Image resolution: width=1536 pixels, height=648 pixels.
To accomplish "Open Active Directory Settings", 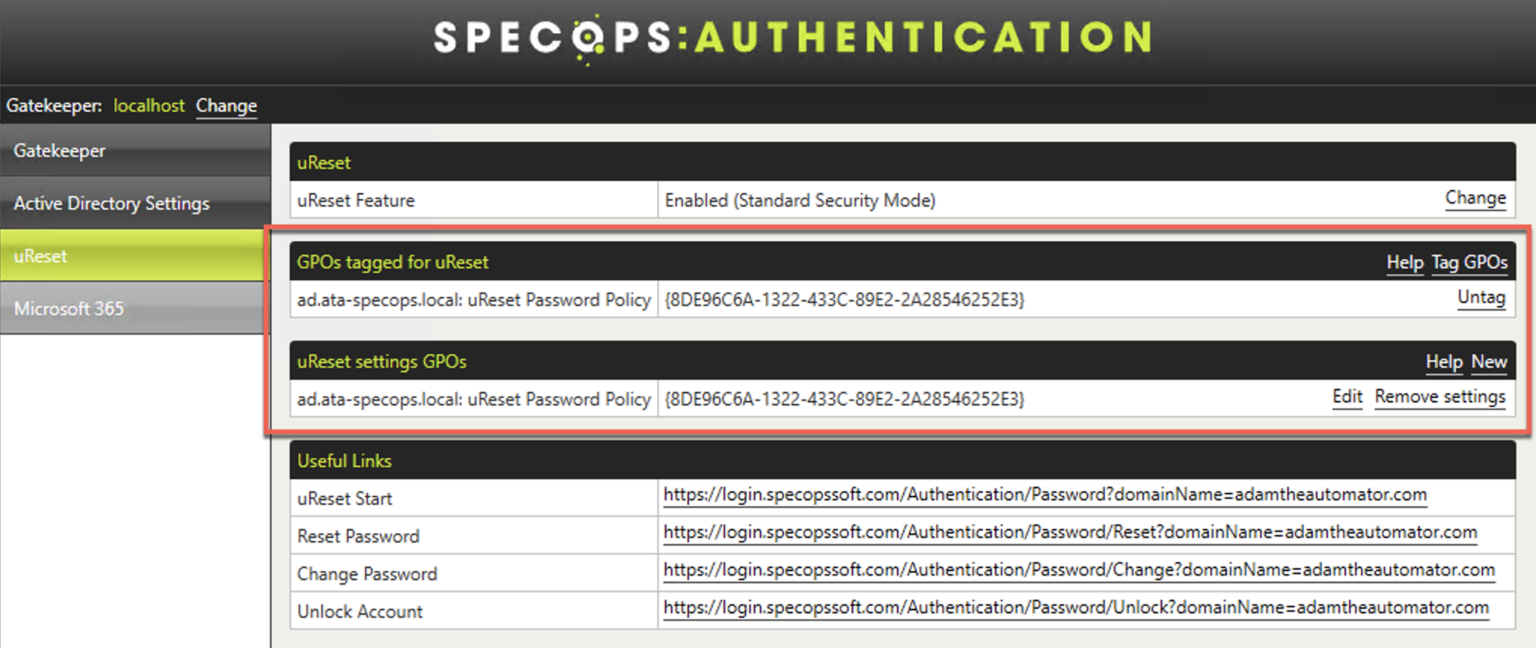I will (110, 202).
